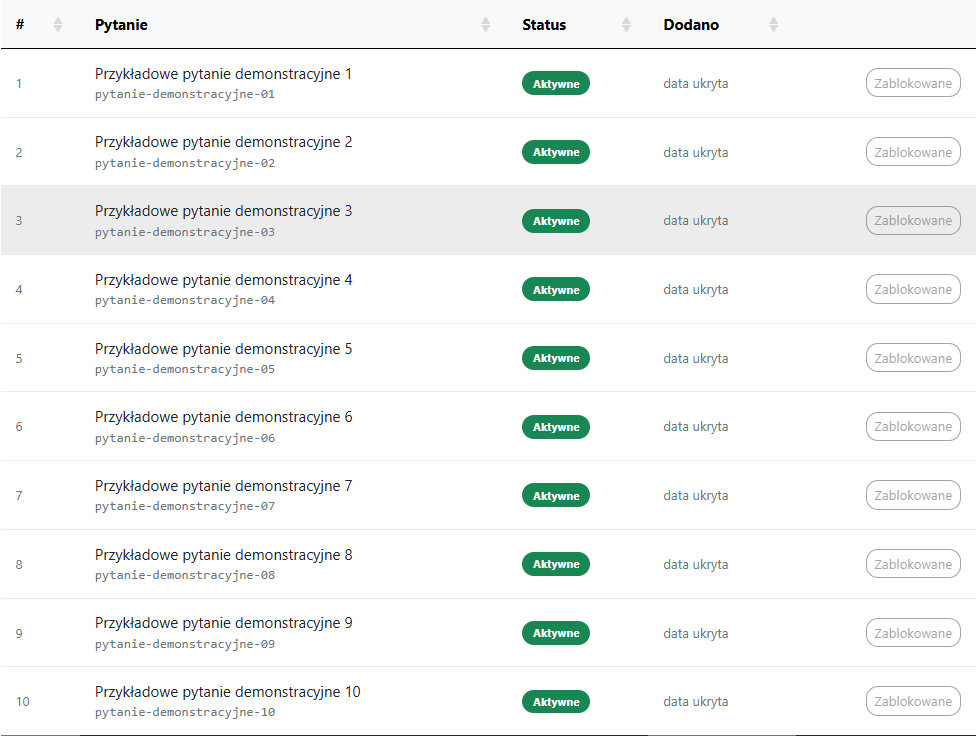
Task: Click Zablokowane button for question 9
Action: (913, 633)
